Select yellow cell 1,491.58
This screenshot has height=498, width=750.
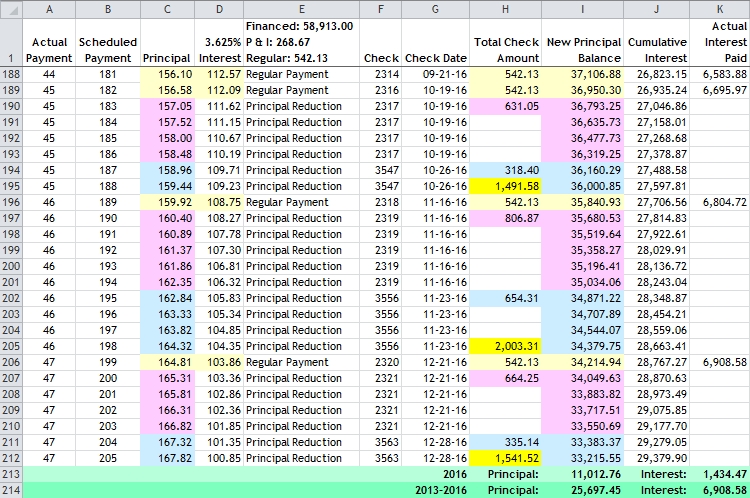pos(506,186)
